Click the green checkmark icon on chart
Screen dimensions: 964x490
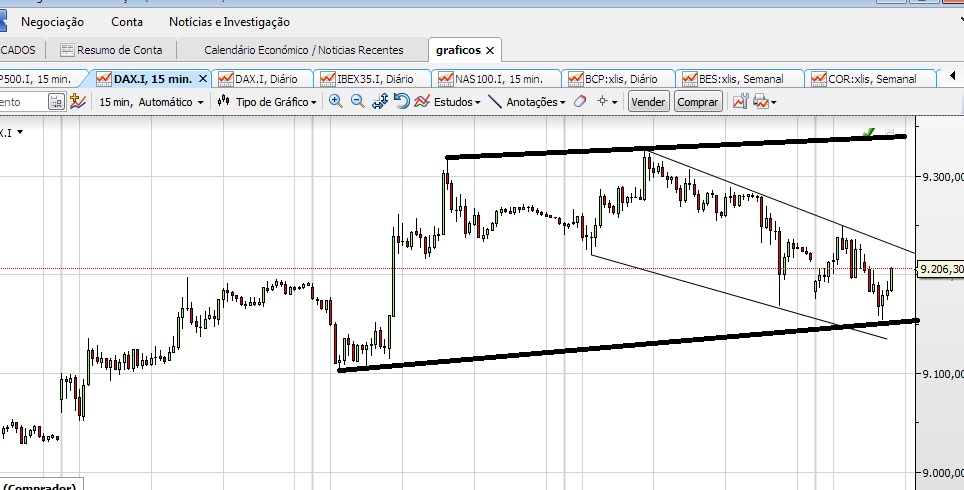coord(869,133)
